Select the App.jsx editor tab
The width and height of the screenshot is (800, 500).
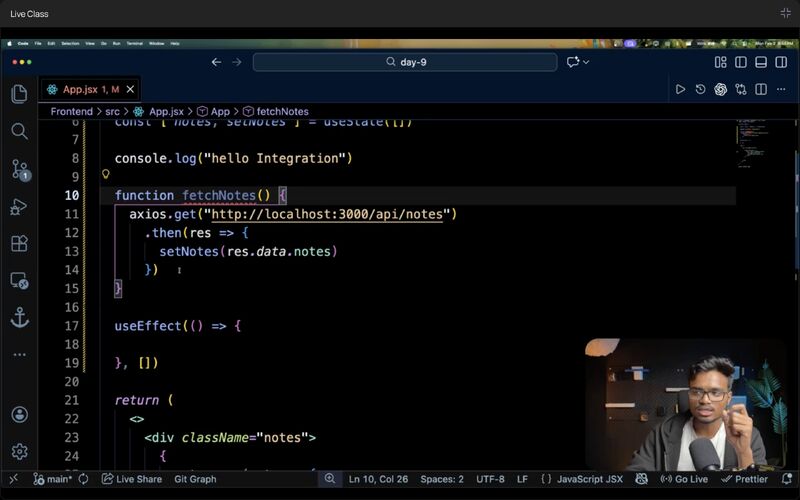click(78, 89)
